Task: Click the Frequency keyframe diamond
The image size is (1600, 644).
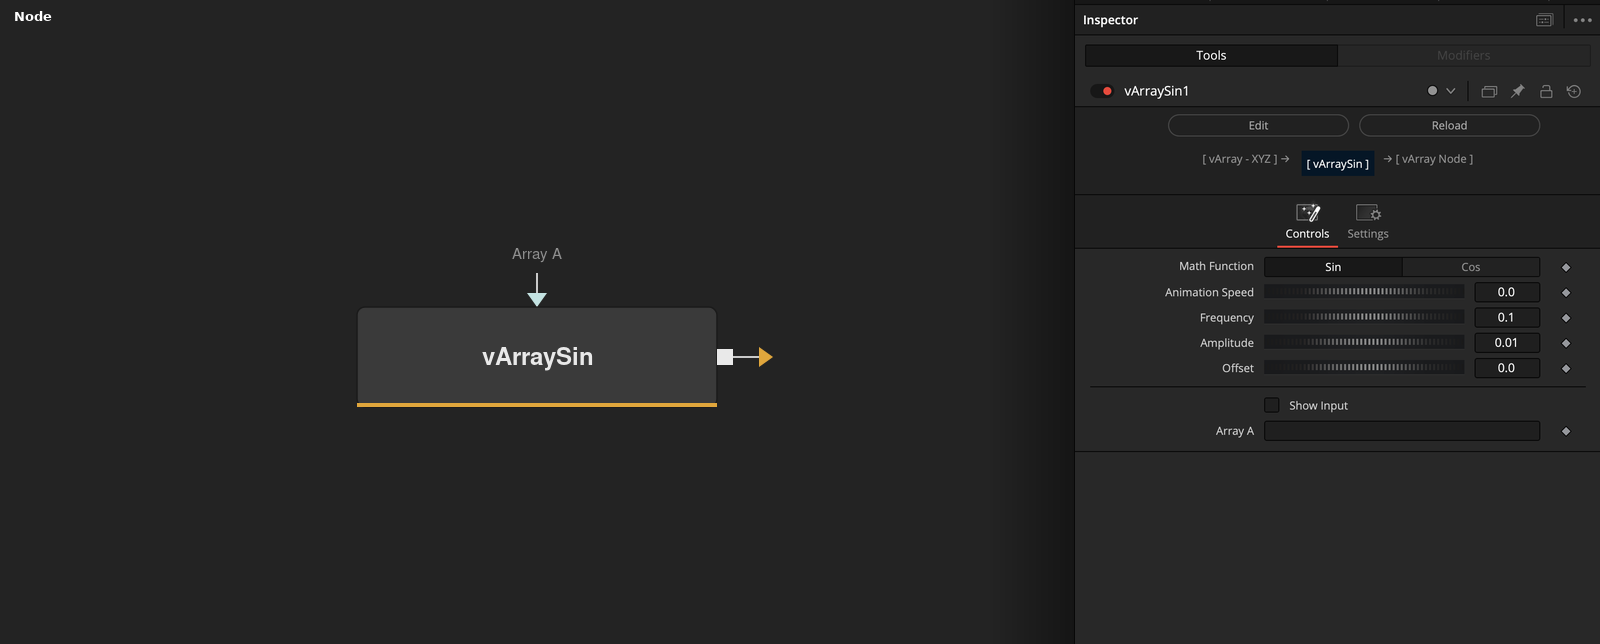Action: [1566, 318]
